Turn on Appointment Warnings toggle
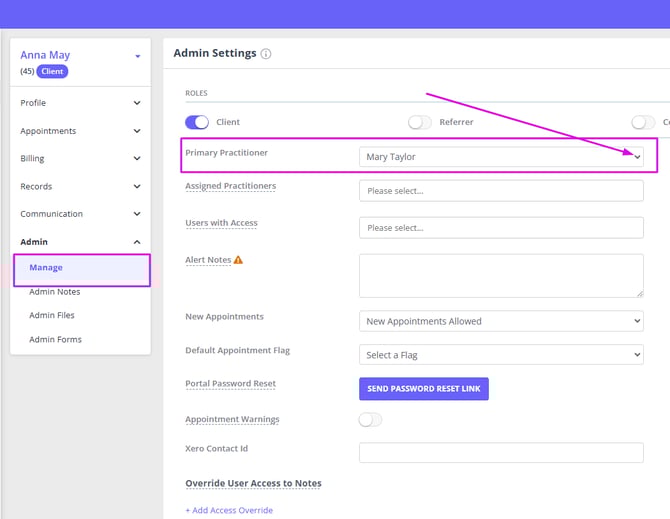The image size is (670, 519). (370, 419)
